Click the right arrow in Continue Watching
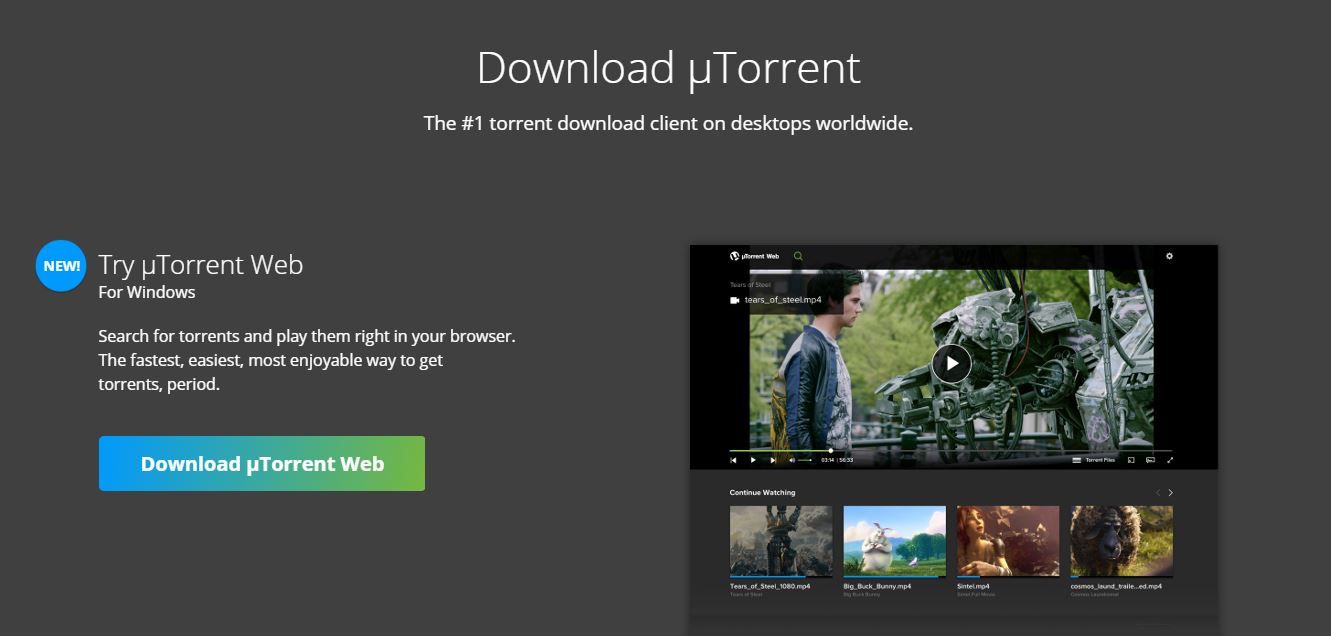 click(x=1171, y=492)
